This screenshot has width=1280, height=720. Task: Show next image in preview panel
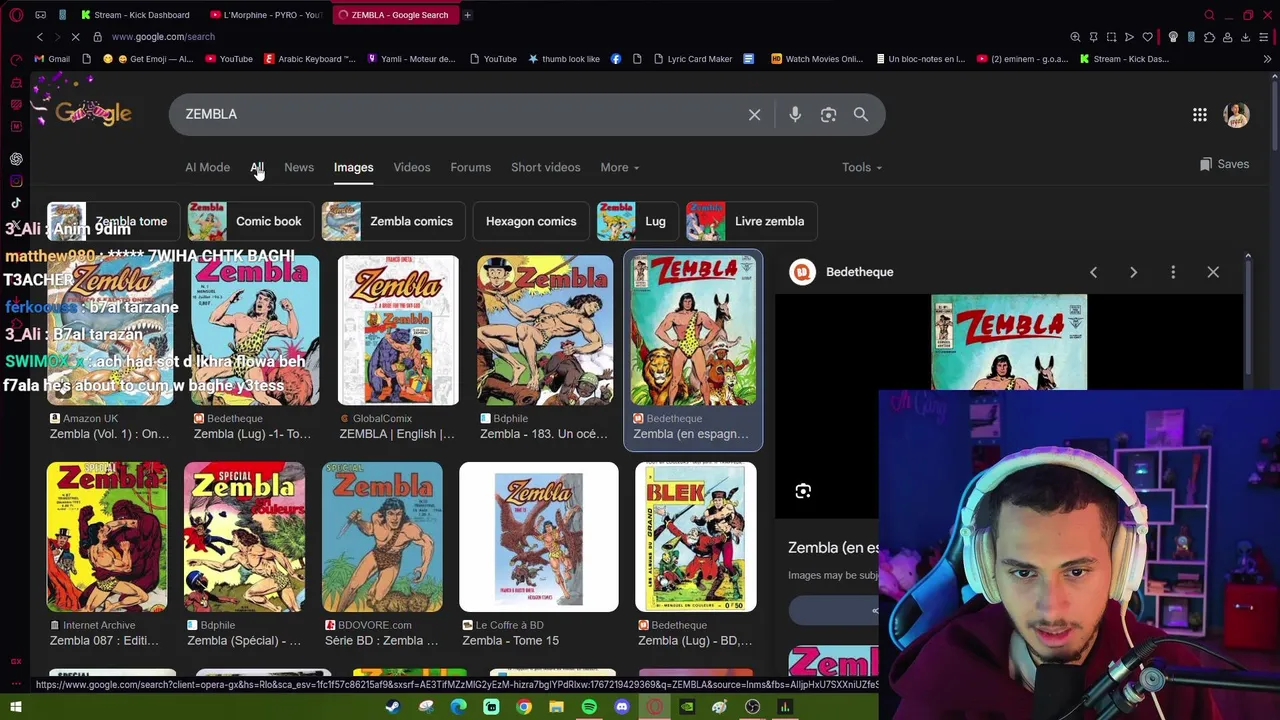click(x=1133, y=272)
